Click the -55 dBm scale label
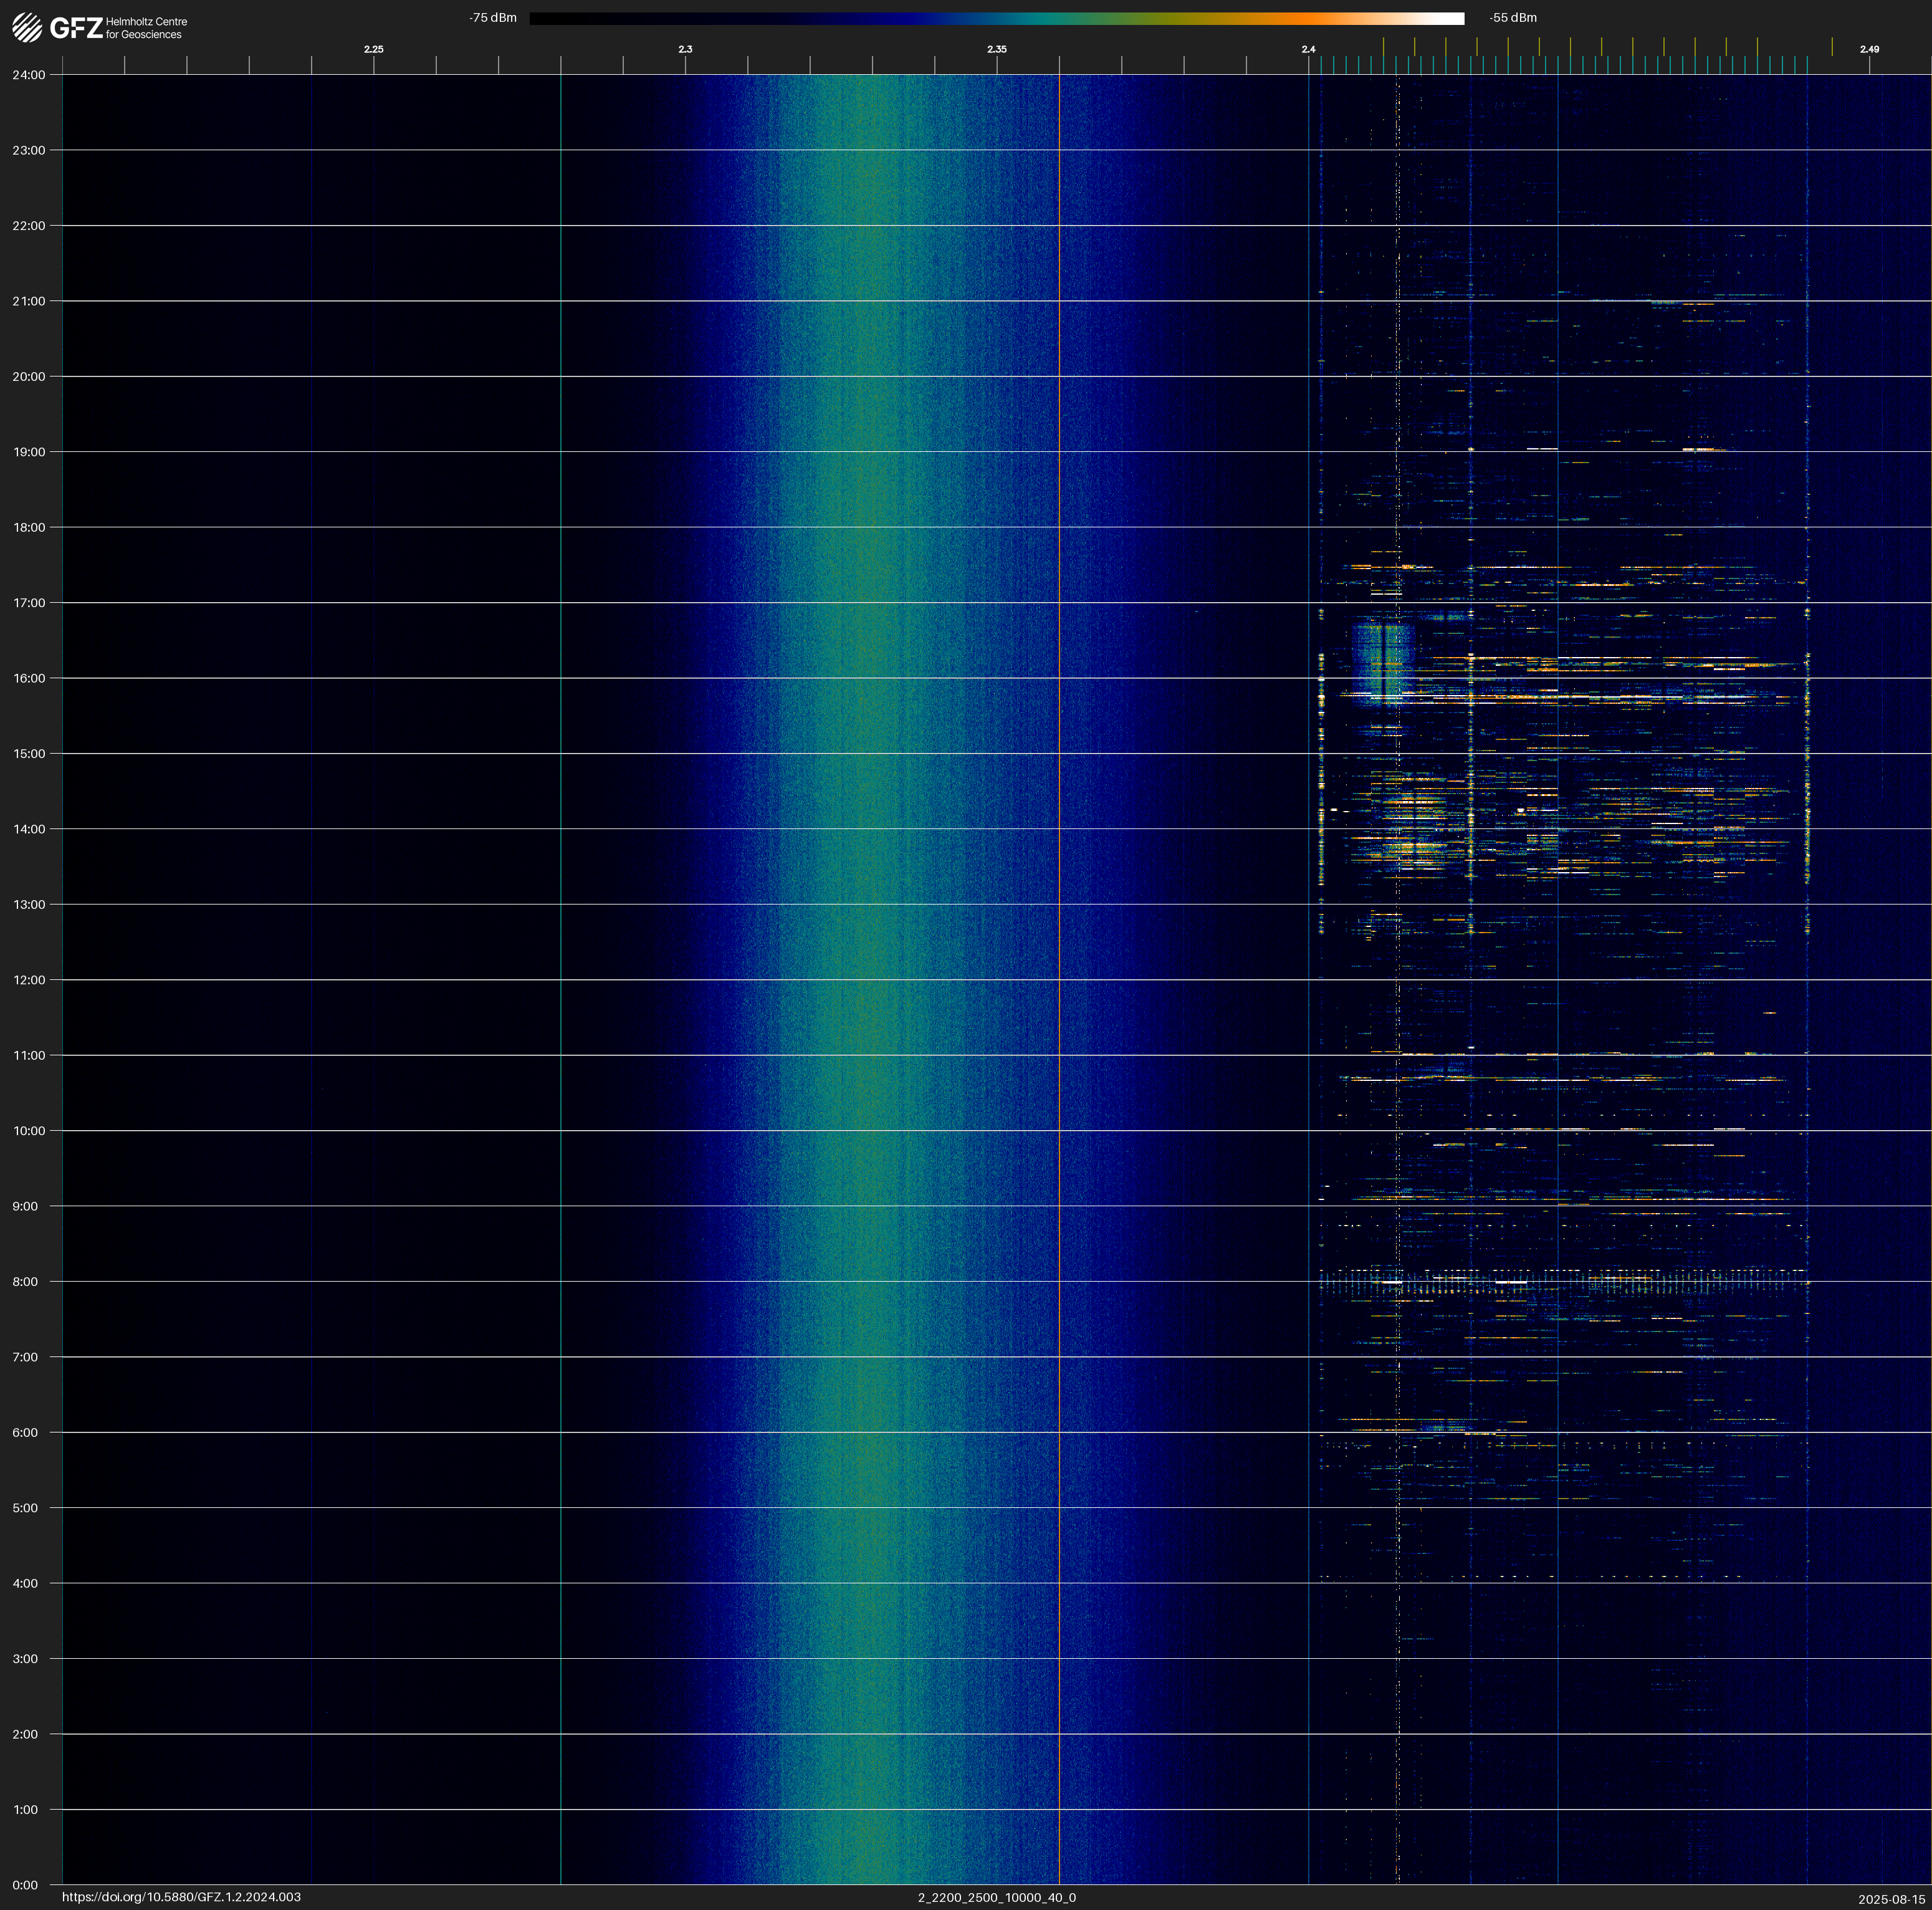Viewport: 1932px width, 1910px height. coord(1512,18)
